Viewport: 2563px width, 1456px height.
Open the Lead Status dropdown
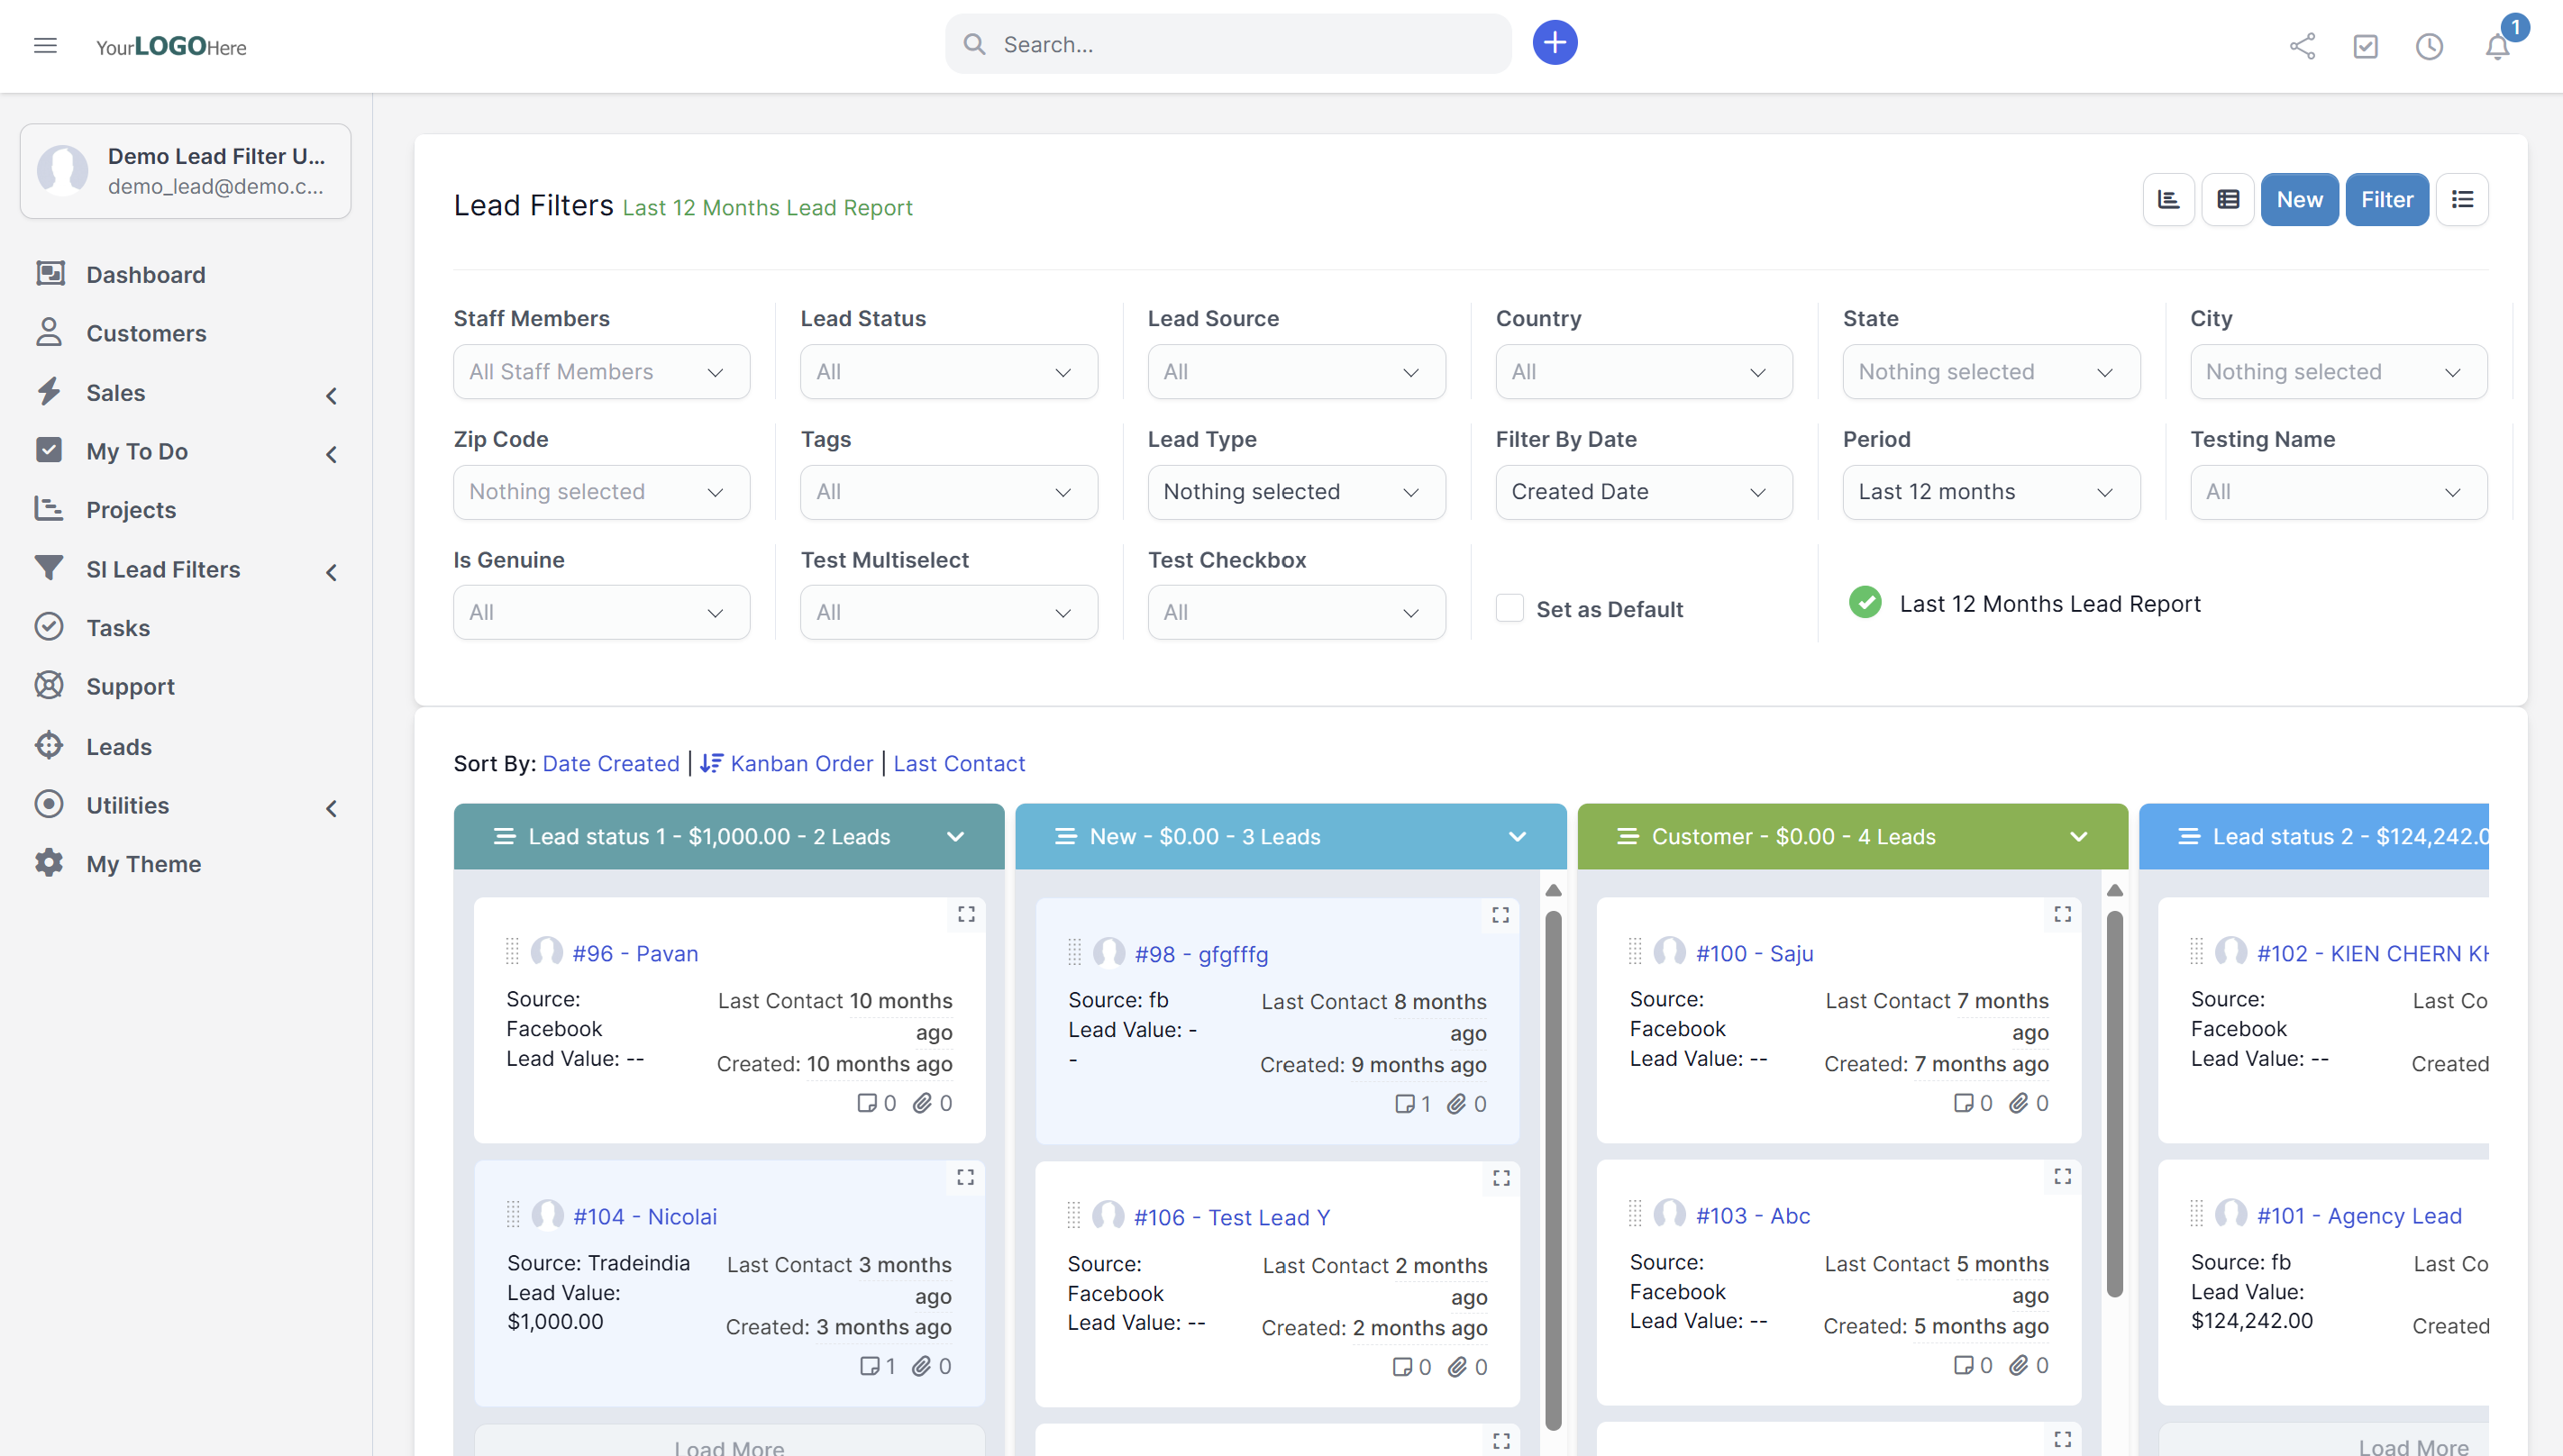[x=948, y=372]
